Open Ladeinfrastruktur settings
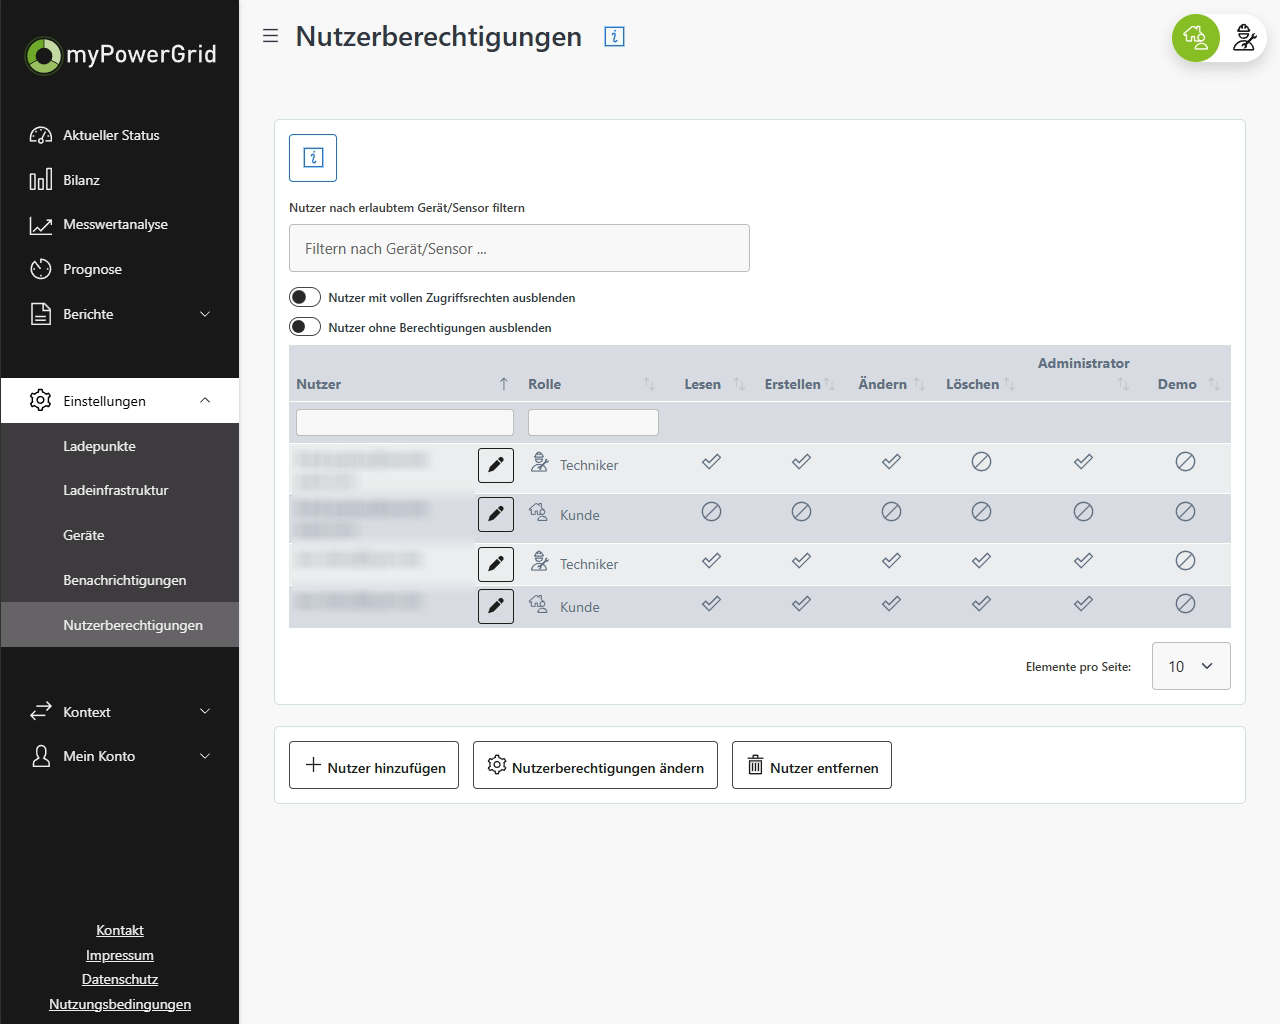 pyautogui.click(x=120, y=490)
